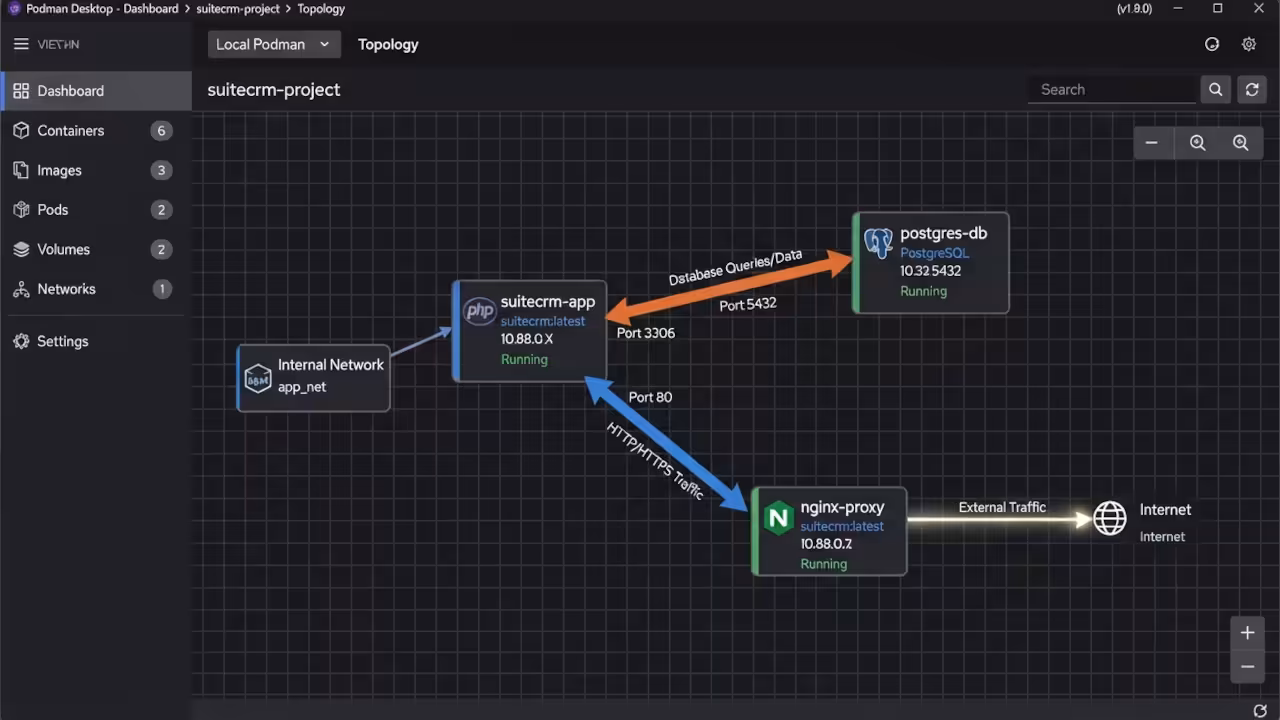Image resolution: width=1280 pixels, height=720 pixels.
Task: Select the postgres-db node
Action: 930,262
